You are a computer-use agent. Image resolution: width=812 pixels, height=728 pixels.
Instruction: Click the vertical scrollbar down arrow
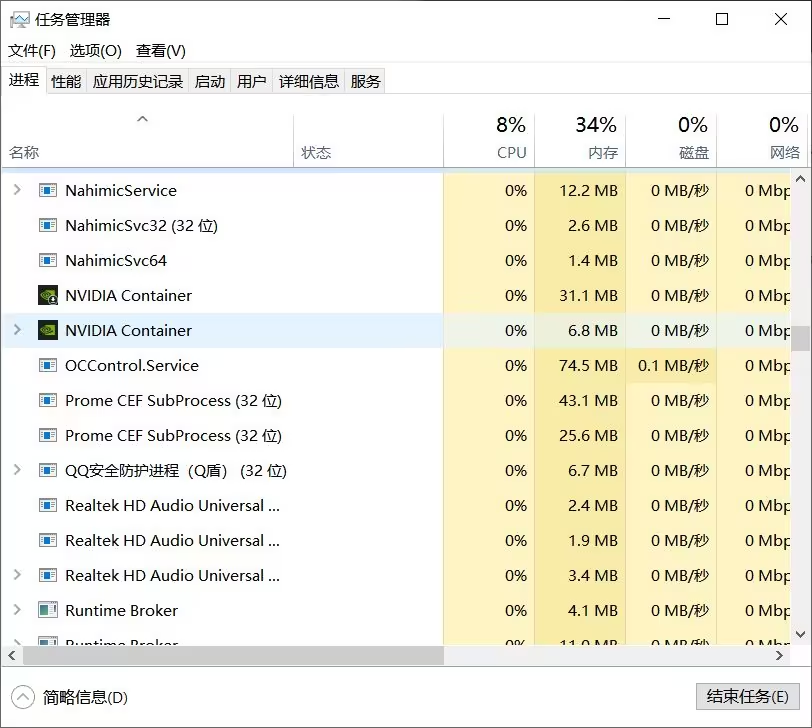point(800,634)
